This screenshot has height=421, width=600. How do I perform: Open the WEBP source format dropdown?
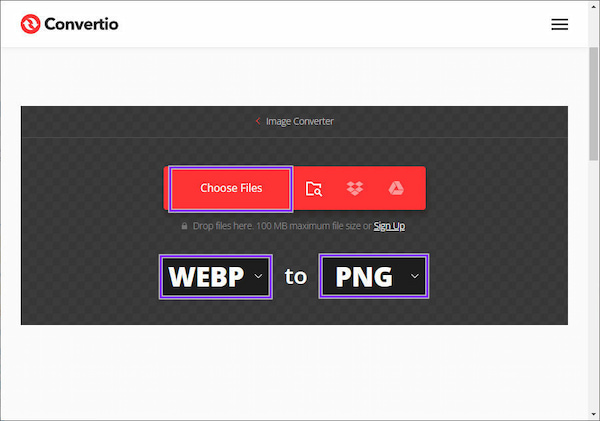215,276
